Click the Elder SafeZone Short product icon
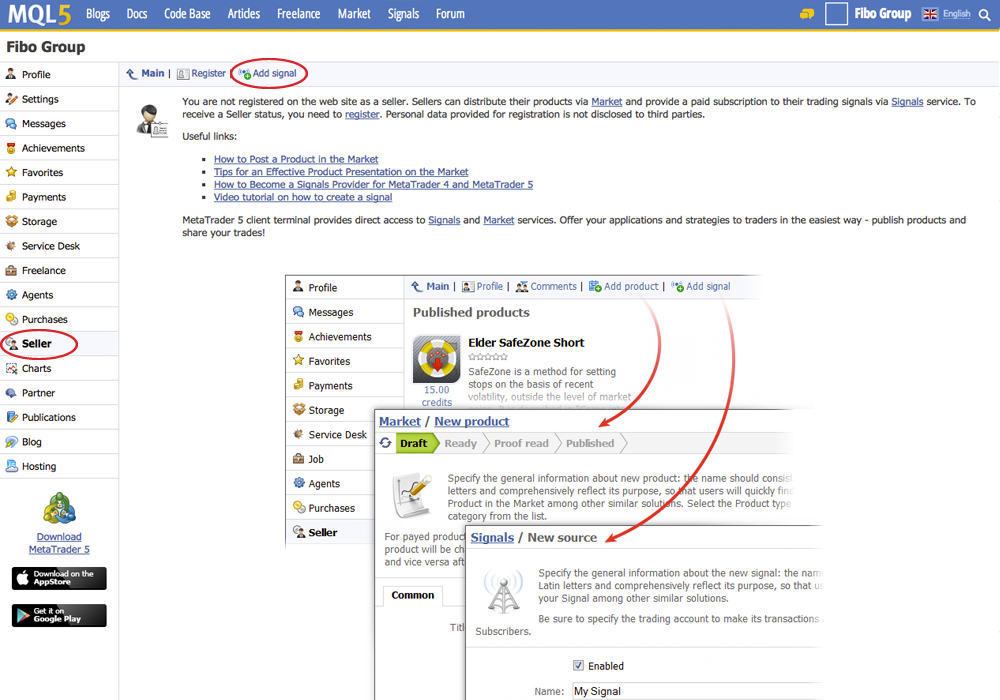 point(437,358)
